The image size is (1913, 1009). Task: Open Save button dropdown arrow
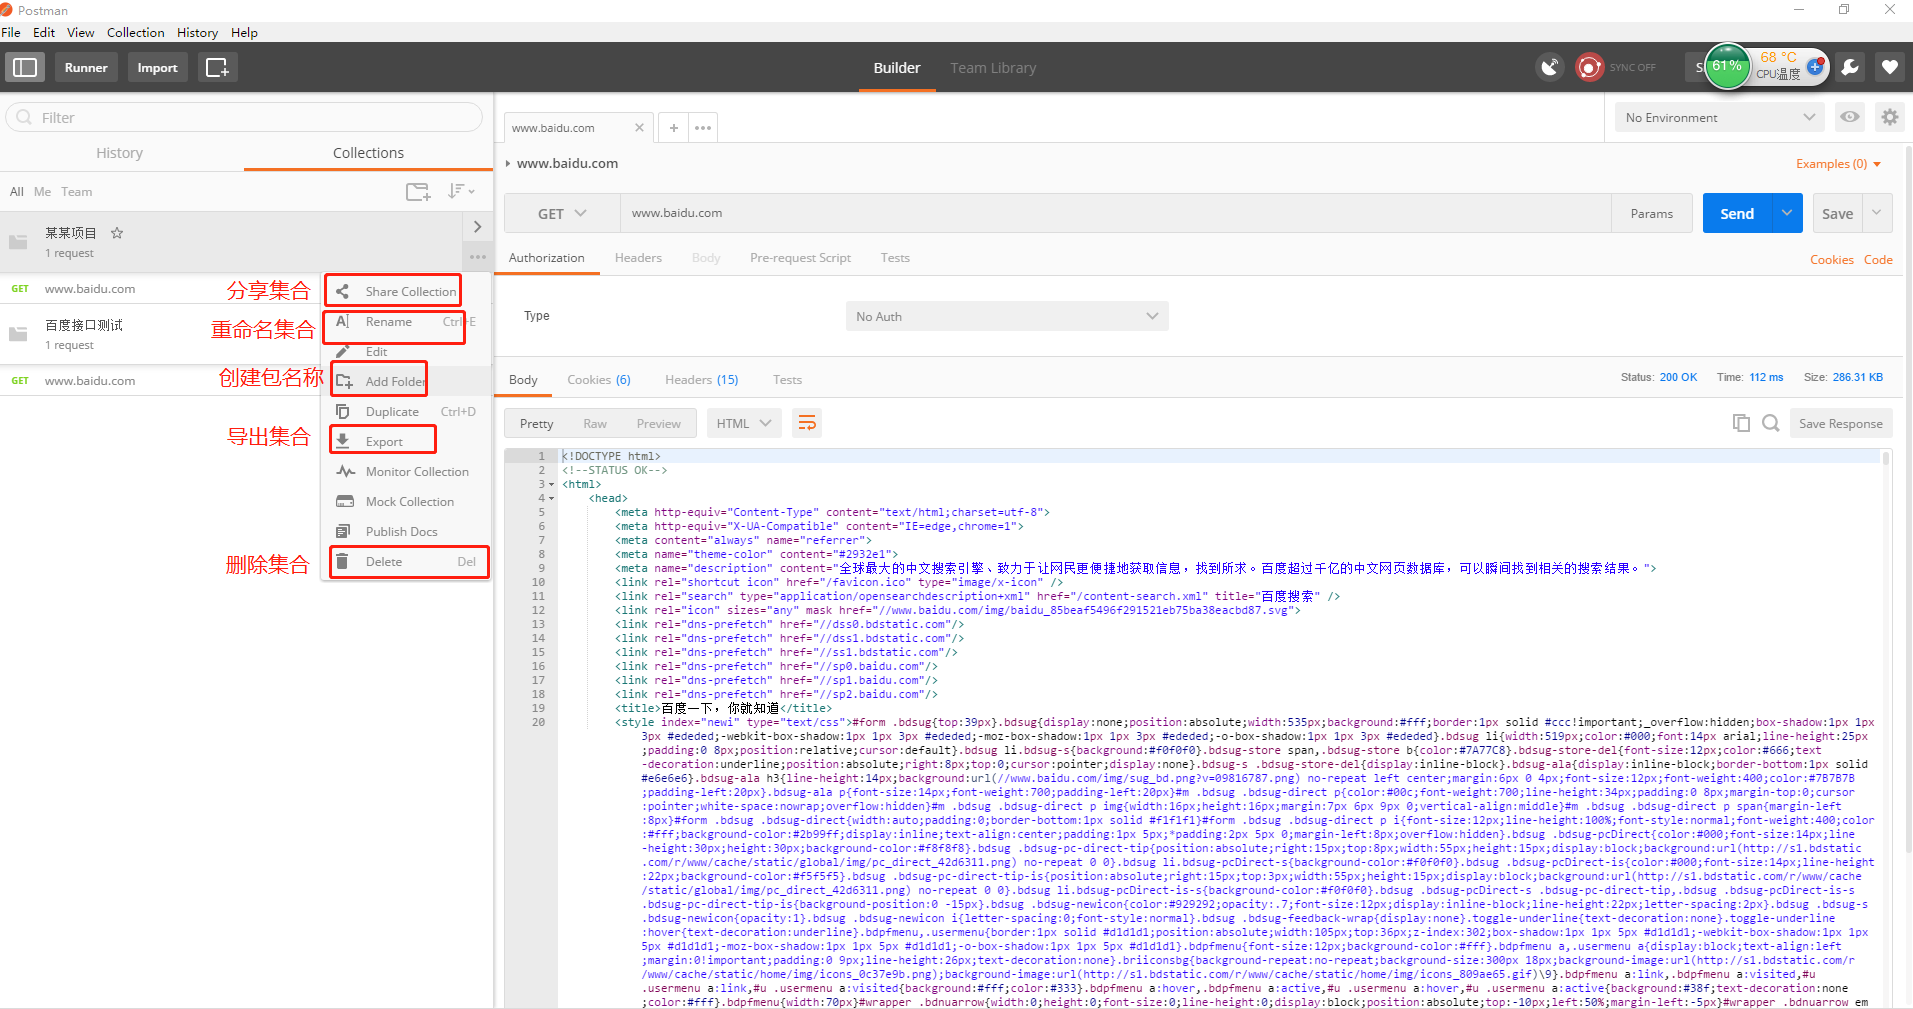click(x=1877, y=213)
